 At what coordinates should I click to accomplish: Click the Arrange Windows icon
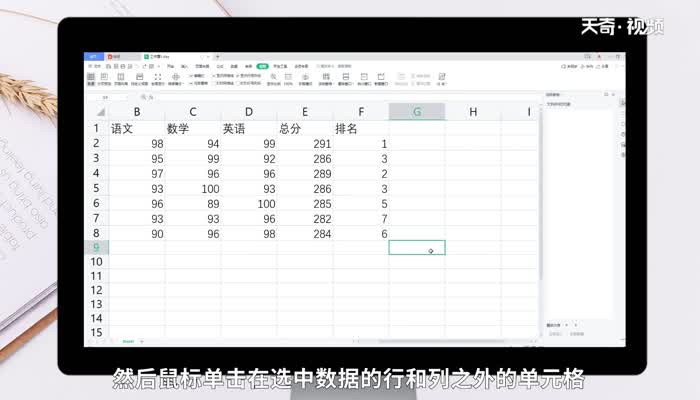coord(346,76)
